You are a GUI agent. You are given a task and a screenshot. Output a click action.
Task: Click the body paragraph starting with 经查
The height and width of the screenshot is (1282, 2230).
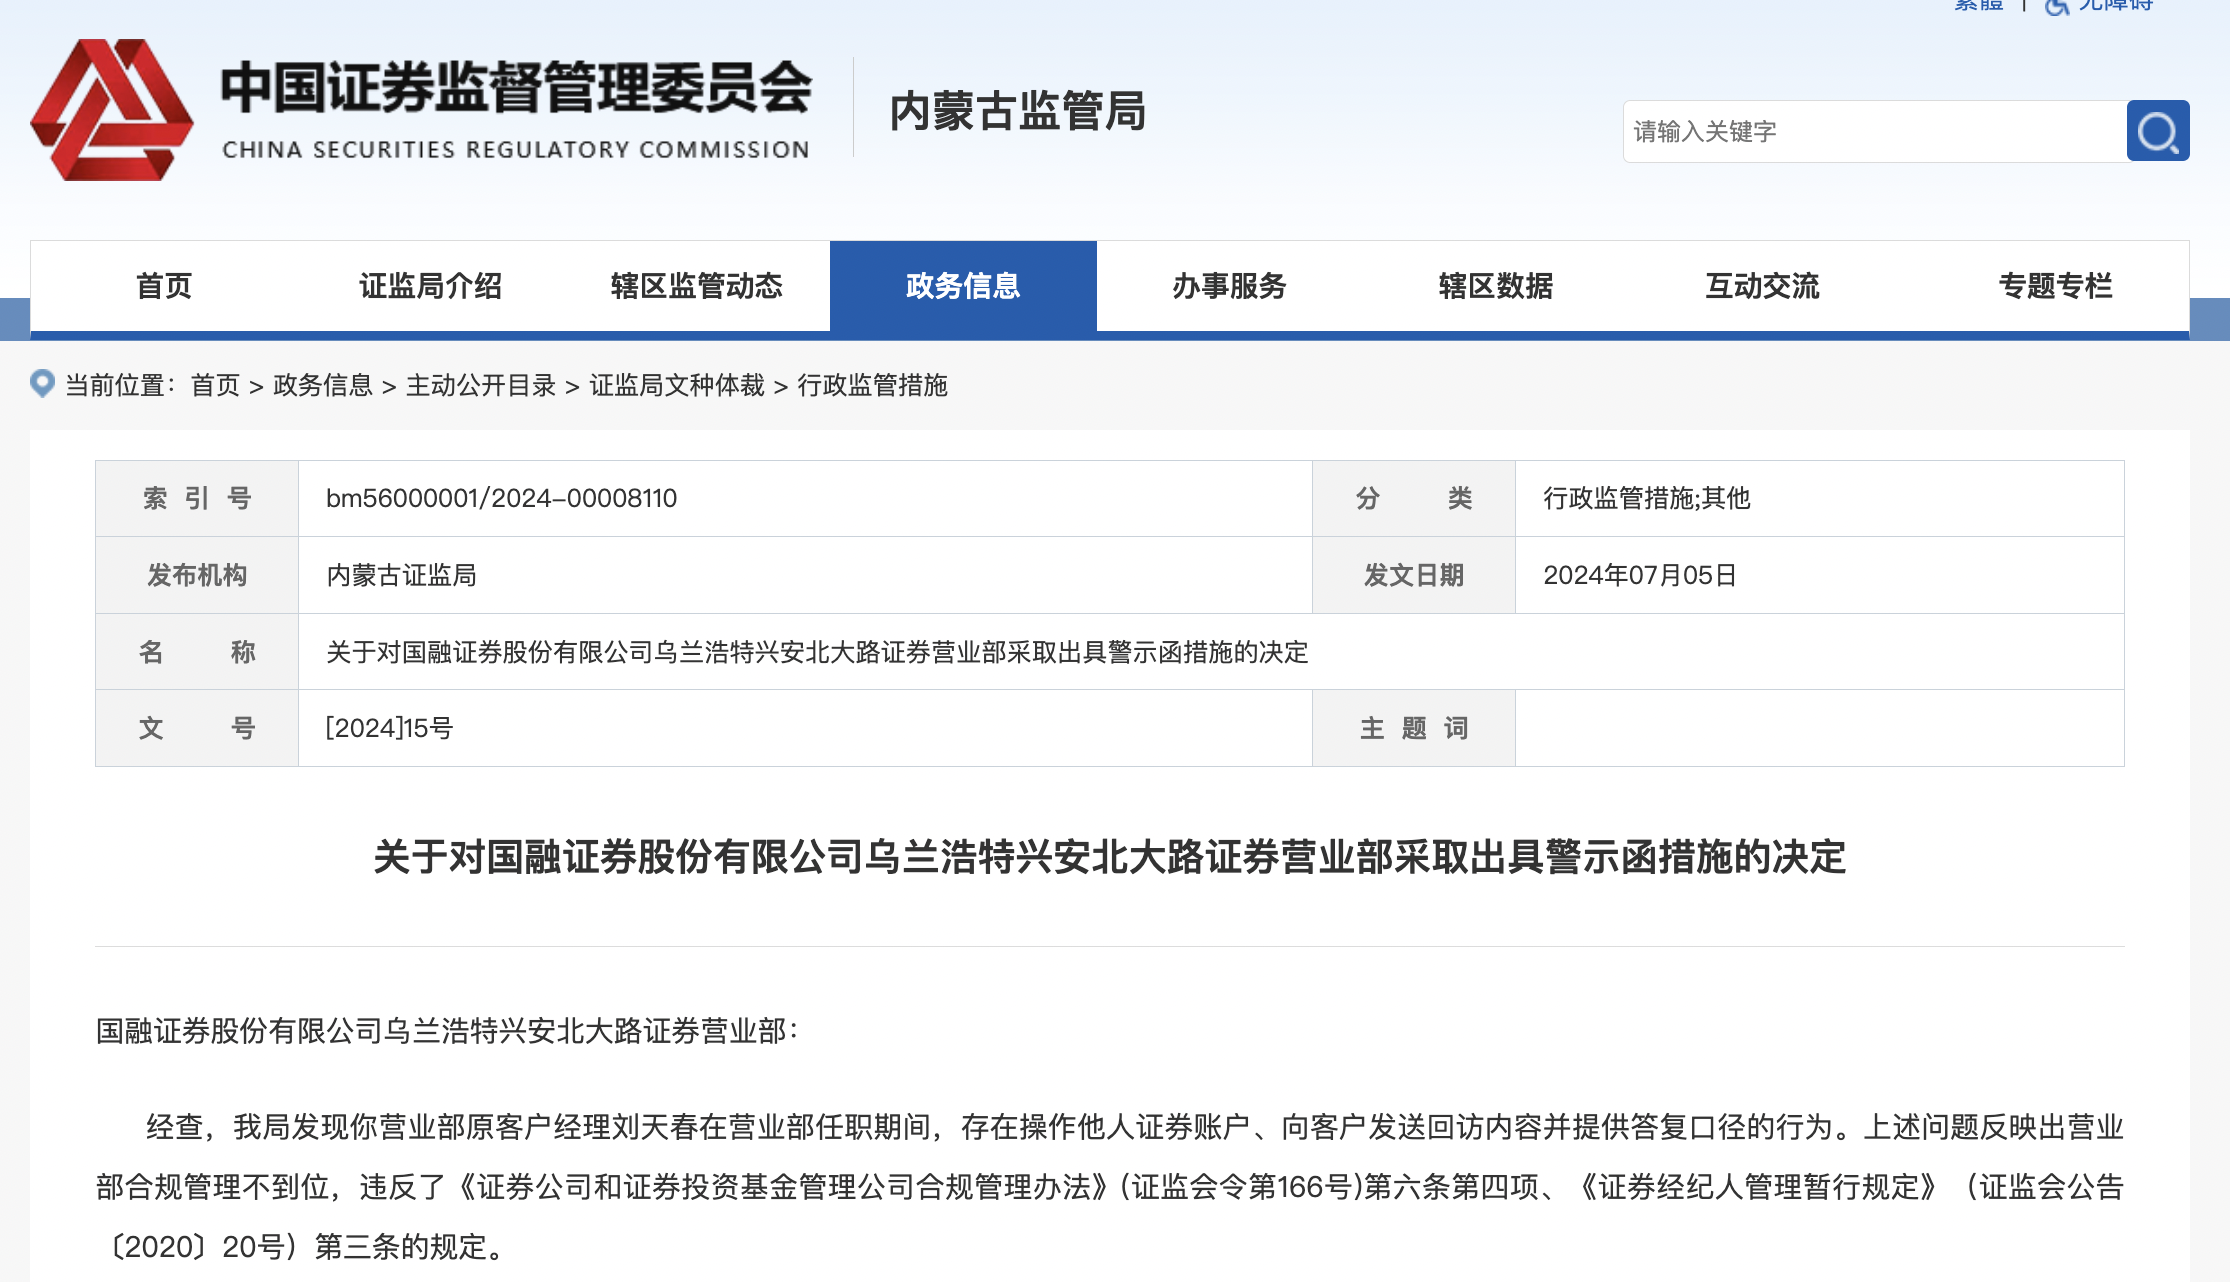point(1110,1187)
